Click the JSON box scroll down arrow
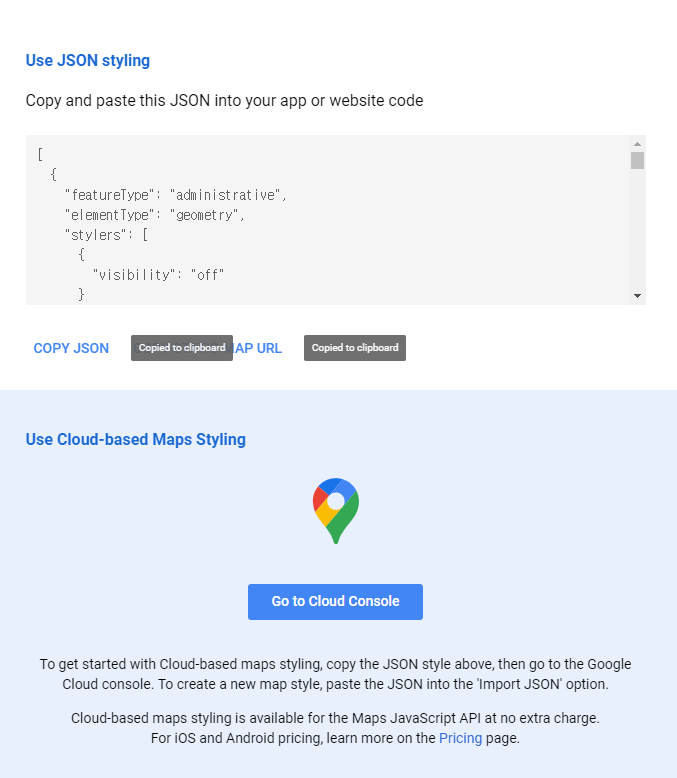The width and height of the screenshot is (677, 778). pyautogui.click(x=637, y=296)
